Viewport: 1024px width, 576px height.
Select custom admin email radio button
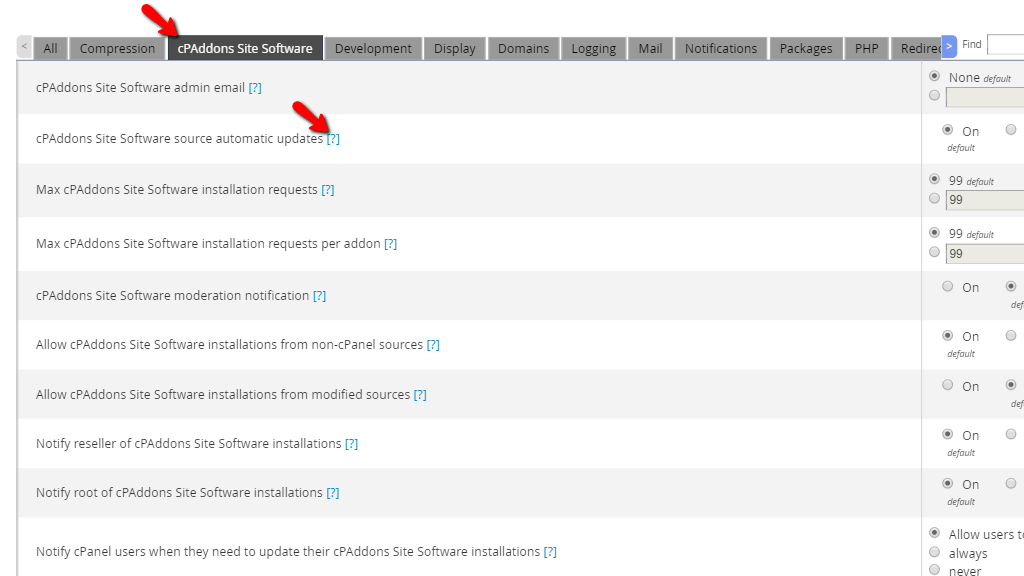(x=935, y=95)
